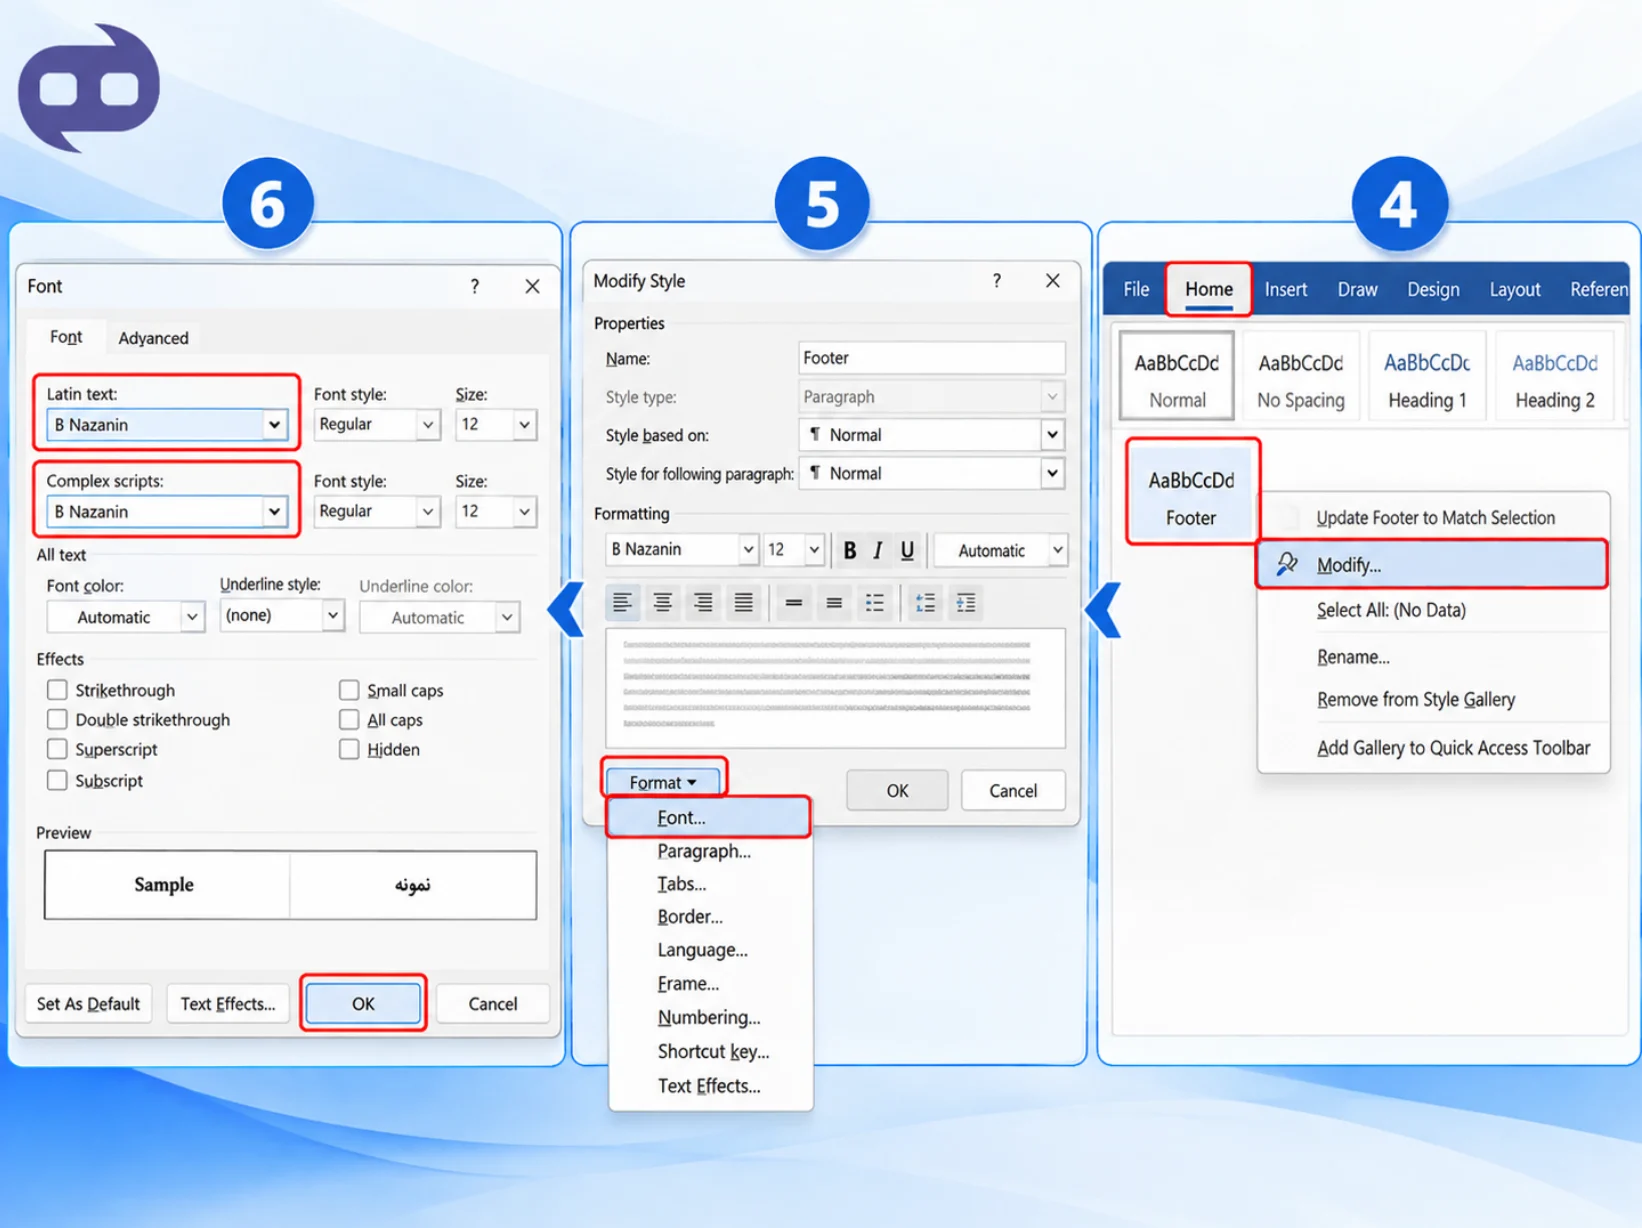Open font size dropdown in Modify Style
Screen dimensions: 1642x1228
click(x=814, y=550)
